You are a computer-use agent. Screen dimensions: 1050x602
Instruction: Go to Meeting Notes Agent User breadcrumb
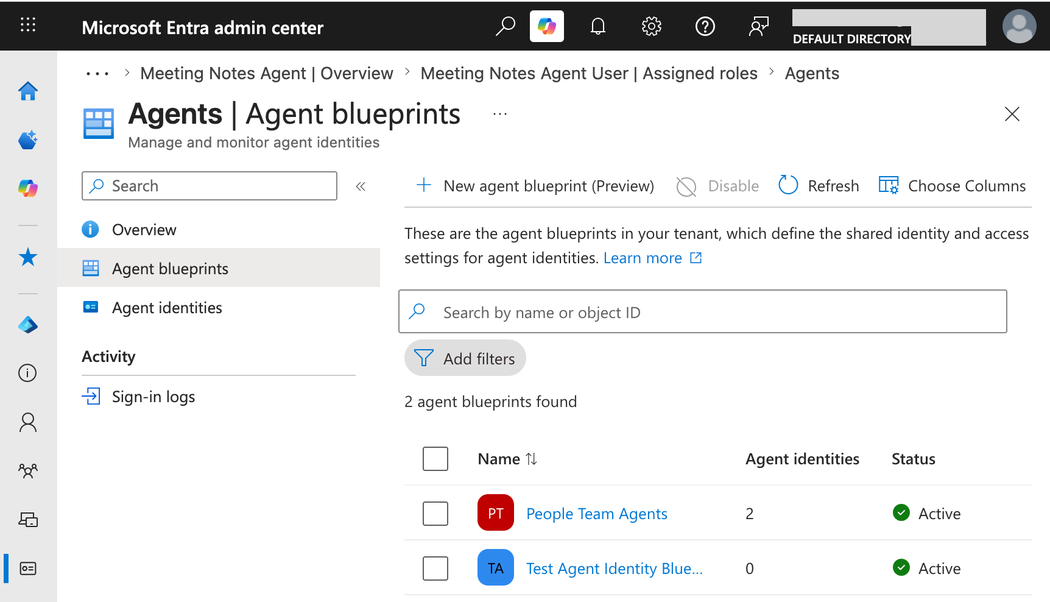coord(589,73)
